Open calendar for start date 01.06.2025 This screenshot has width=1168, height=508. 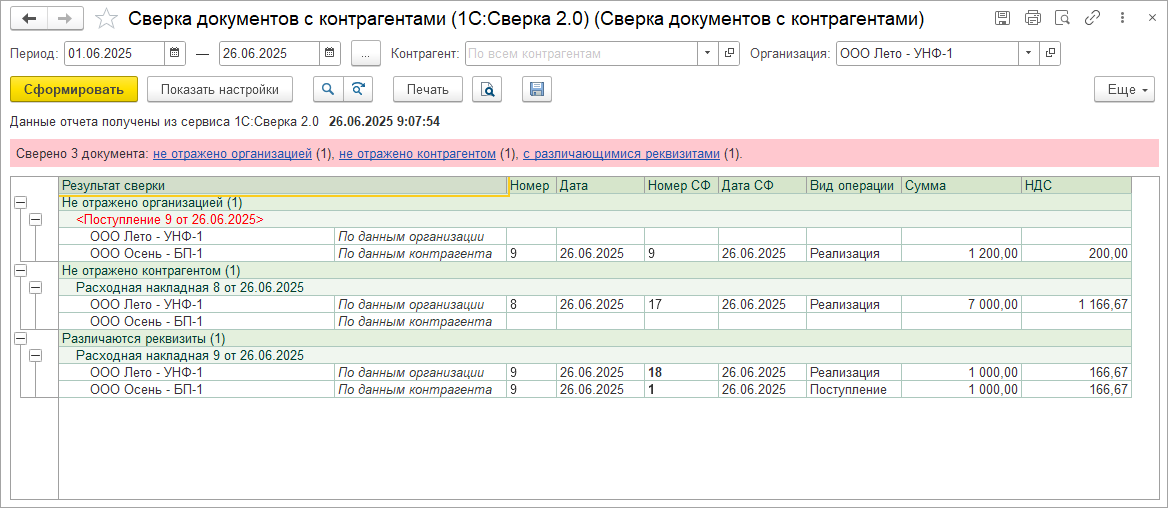pyautogui.click(x=174, y=53)
